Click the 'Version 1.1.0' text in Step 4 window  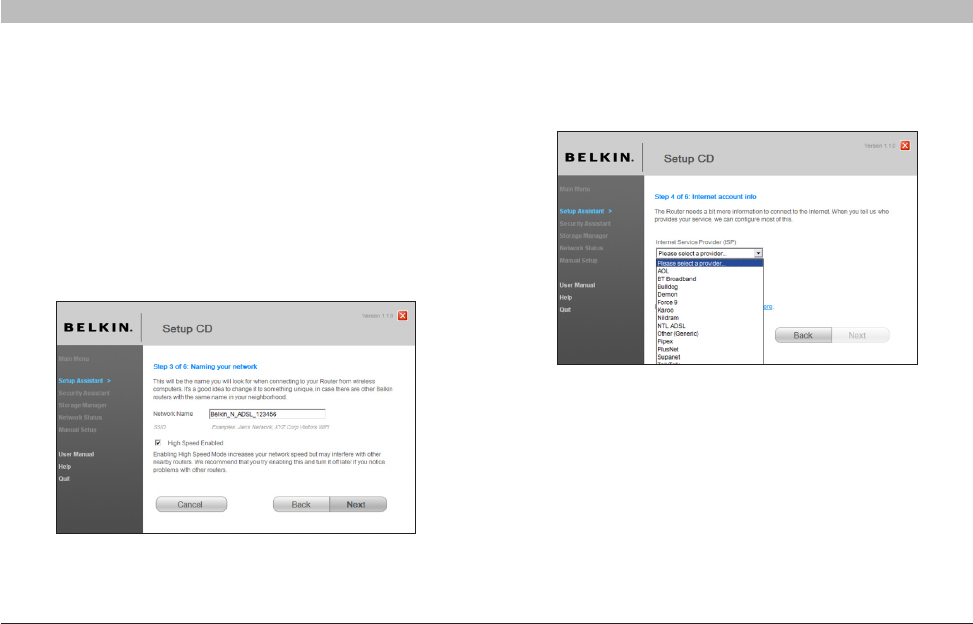[879, 146]
